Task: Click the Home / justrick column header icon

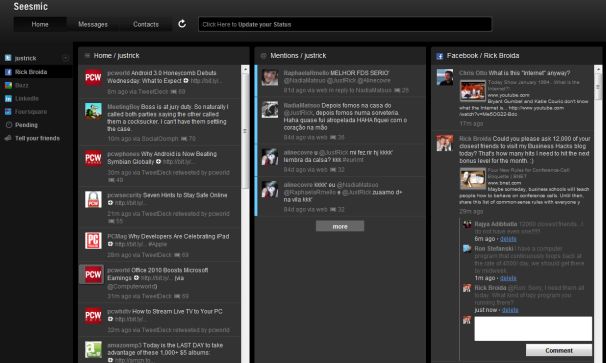Action: [87, 56]
